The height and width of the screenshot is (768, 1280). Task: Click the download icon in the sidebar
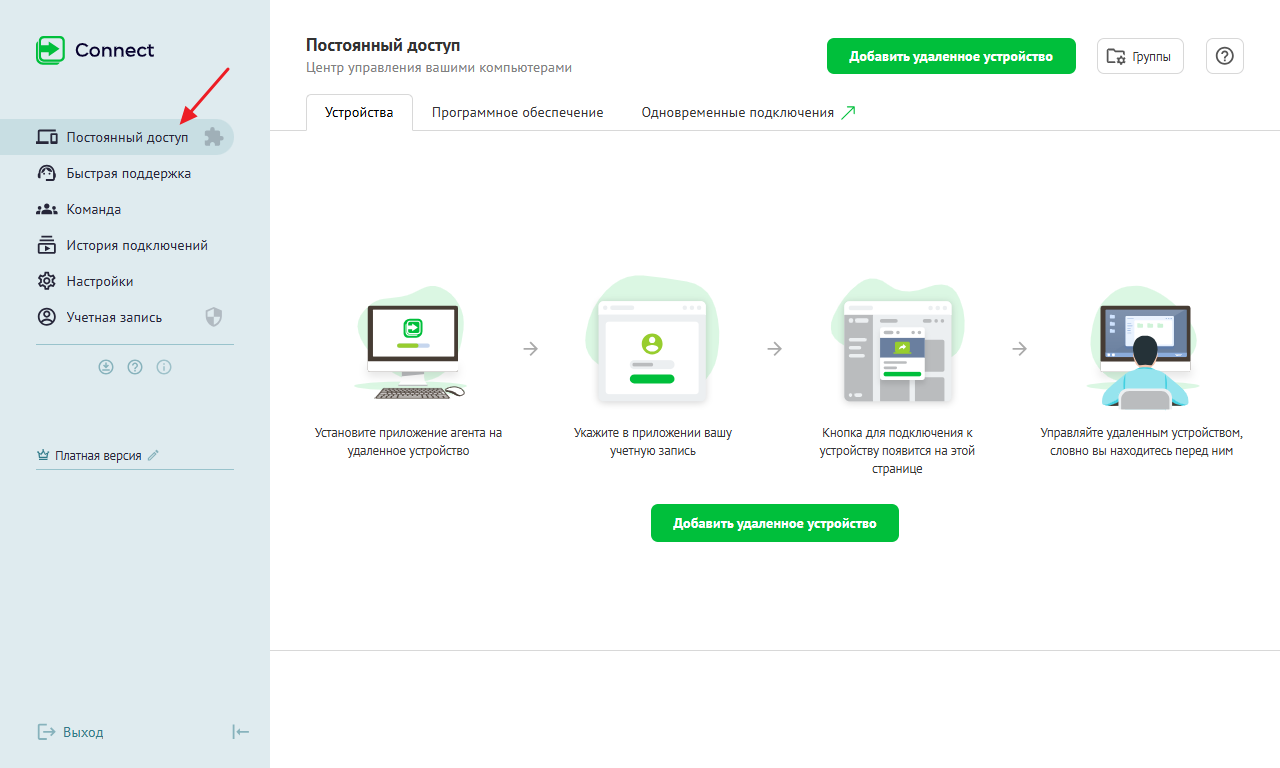point(106,367)
